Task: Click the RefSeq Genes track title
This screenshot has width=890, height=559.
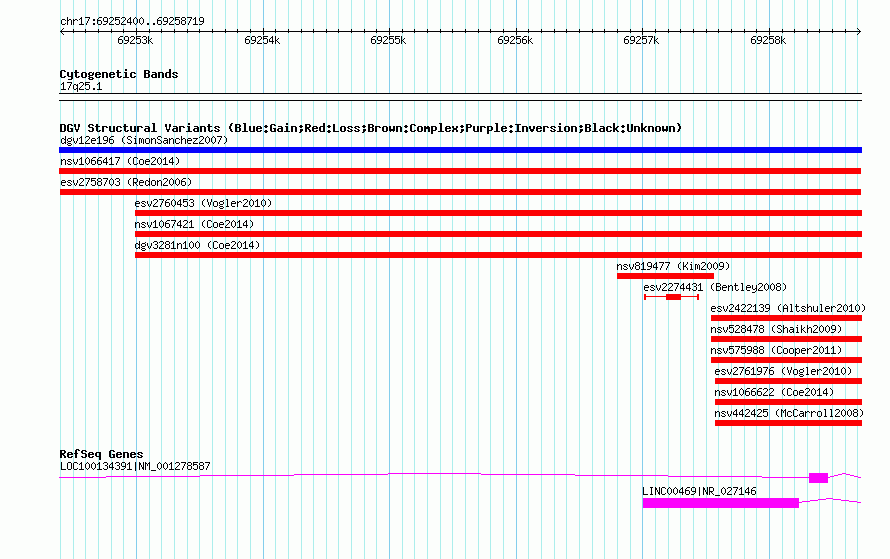Action: click(102, 454)
